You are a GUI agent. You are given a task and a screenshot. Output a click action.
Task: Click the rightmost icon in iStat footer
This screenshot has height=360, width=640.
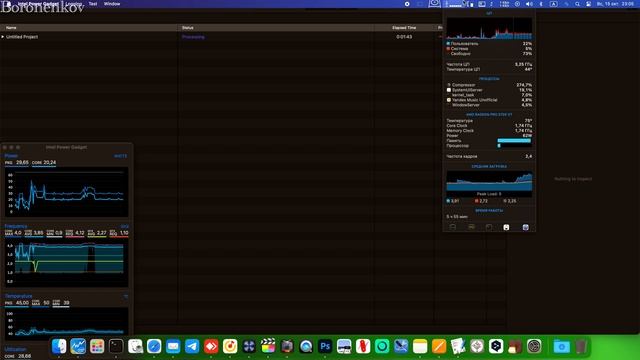tap(526, 227)
